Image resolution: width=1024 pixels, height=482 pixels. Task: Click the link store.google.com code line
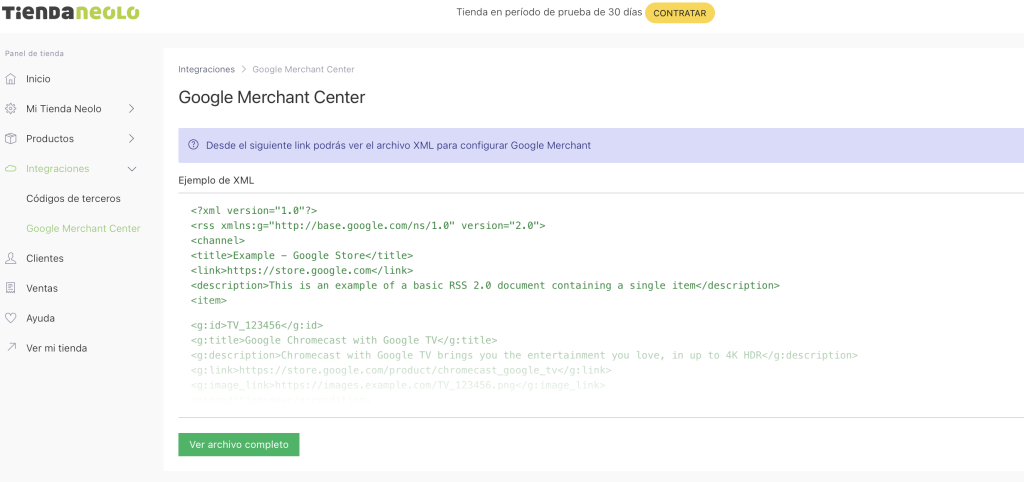[302, 270]
